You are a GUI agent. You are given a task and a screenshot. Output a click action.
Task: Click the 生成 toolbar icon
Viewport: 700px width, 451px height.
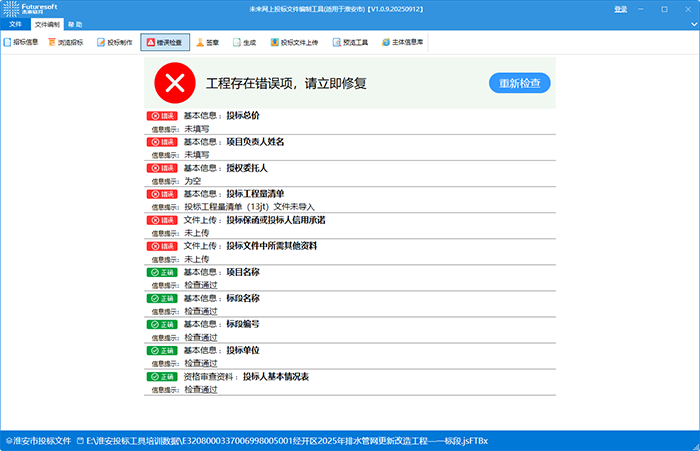[244, 43]
